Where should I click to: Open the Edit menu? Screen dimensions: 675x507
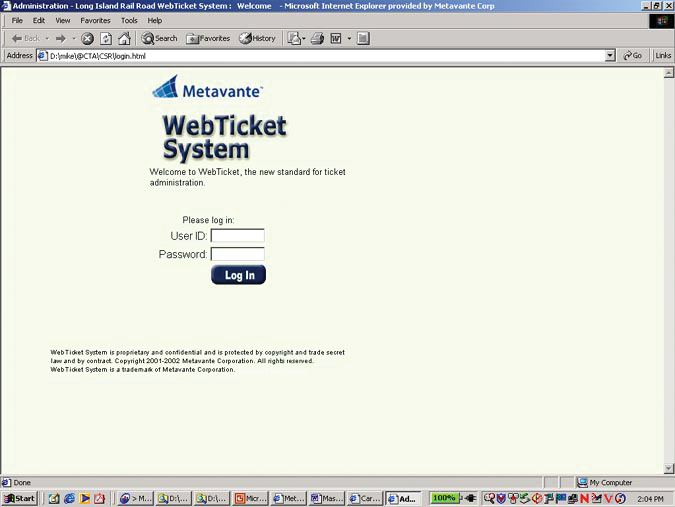39,20
